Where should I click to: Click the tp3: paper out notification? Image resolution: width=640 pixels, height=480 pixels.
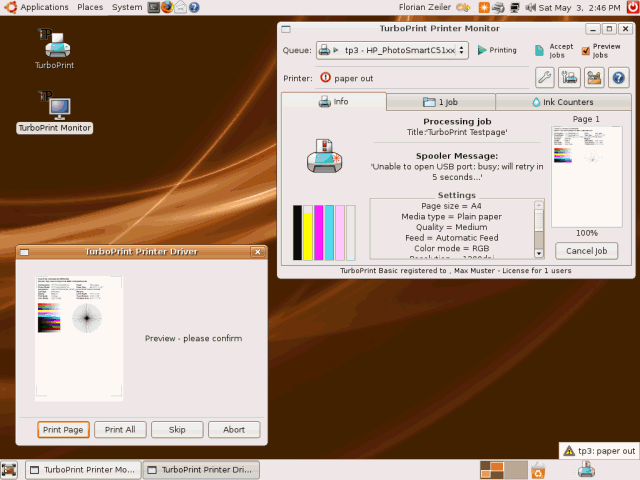(x=599, y=451)
